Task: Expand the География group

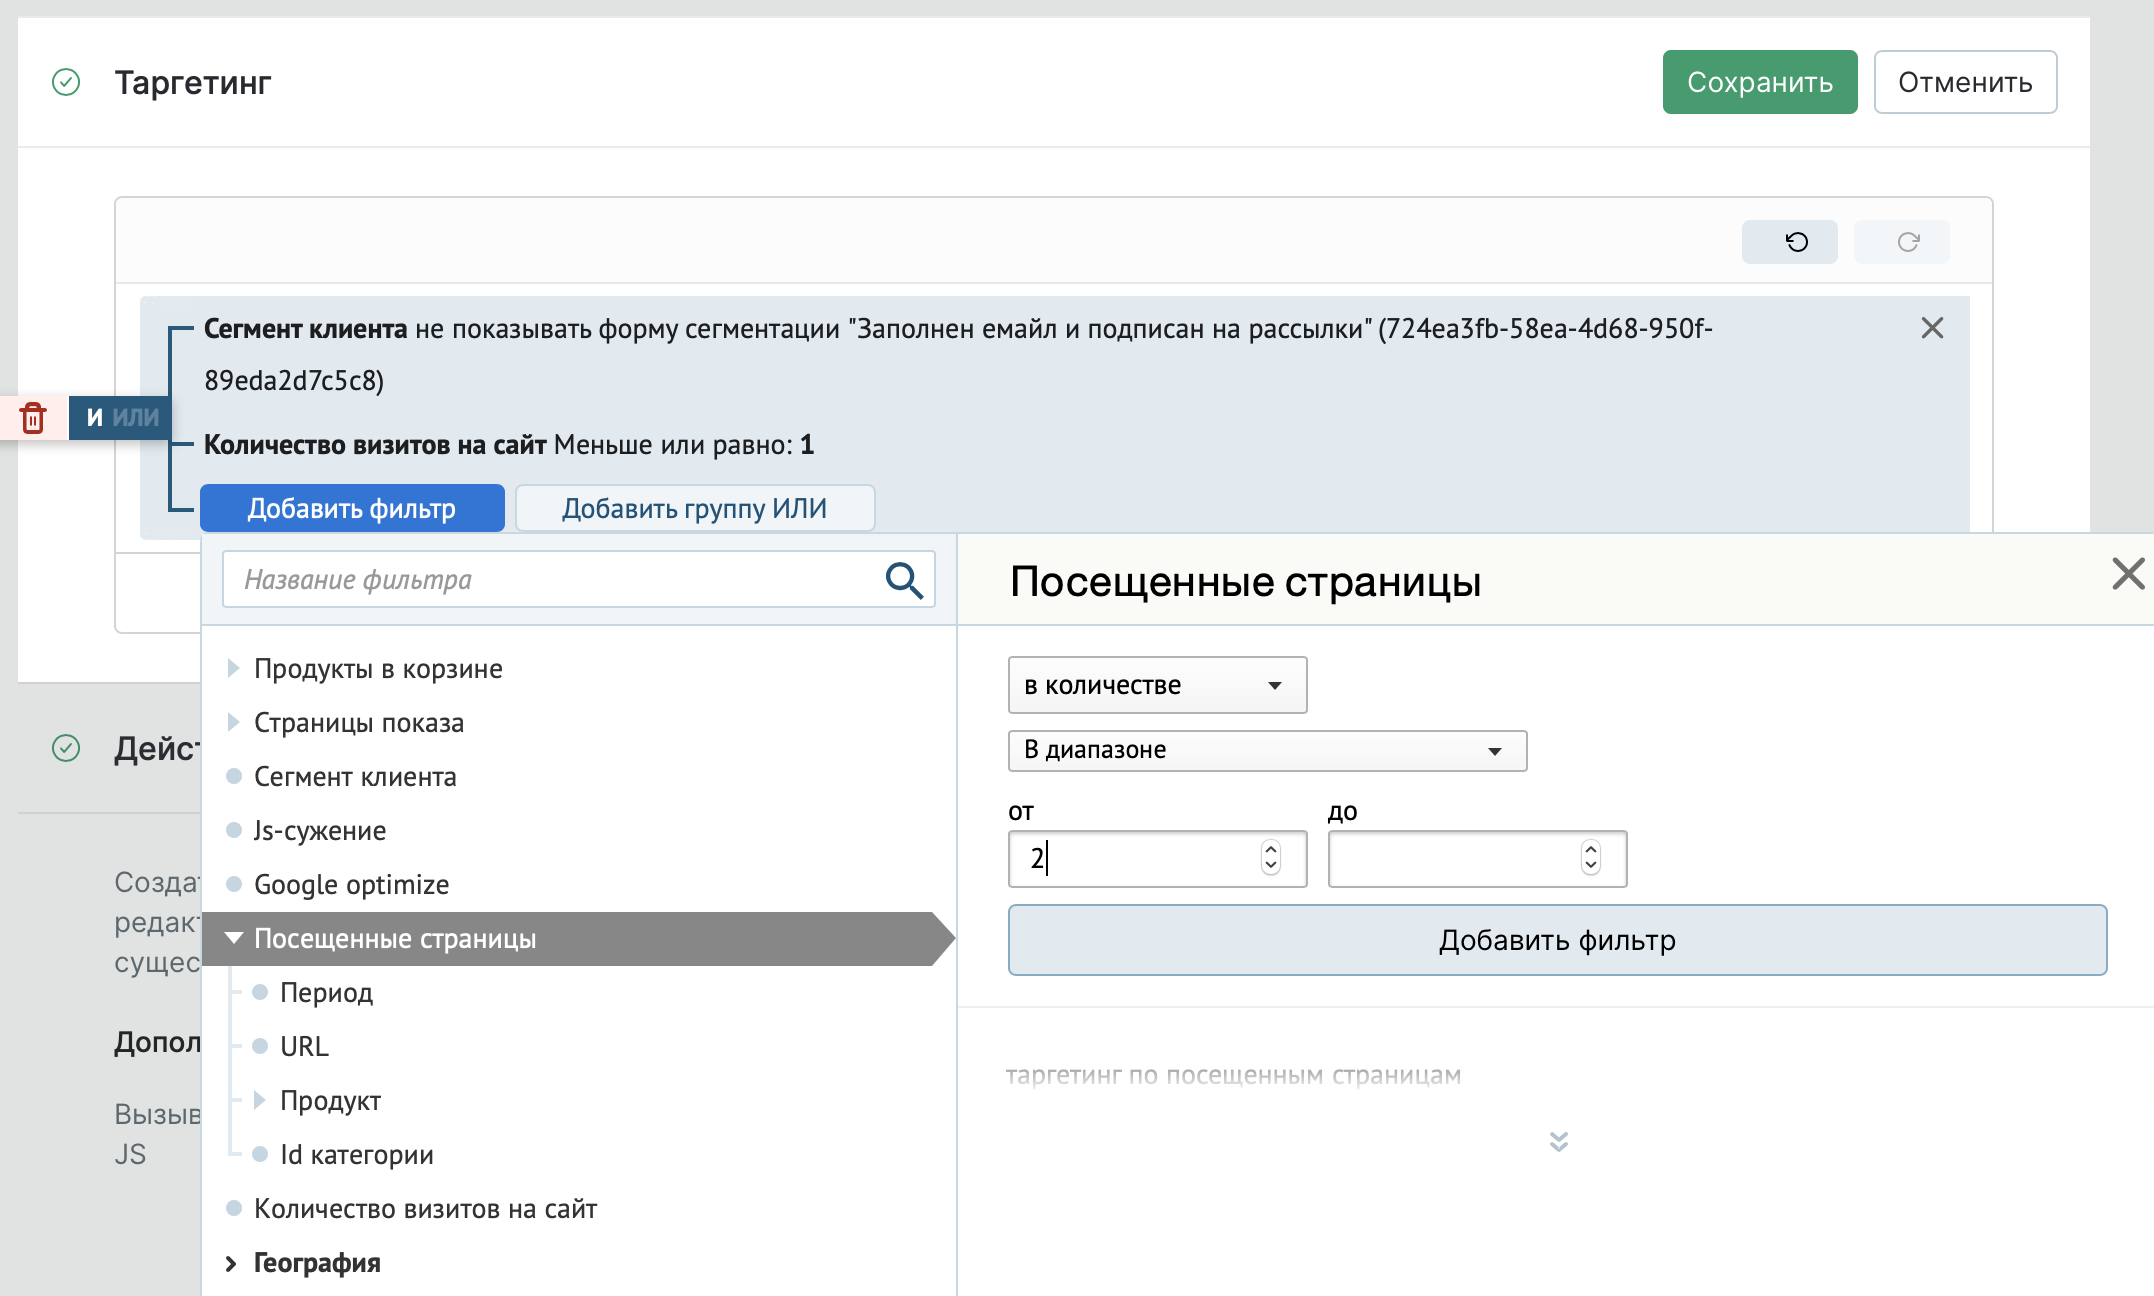Action: (231, 1263)
